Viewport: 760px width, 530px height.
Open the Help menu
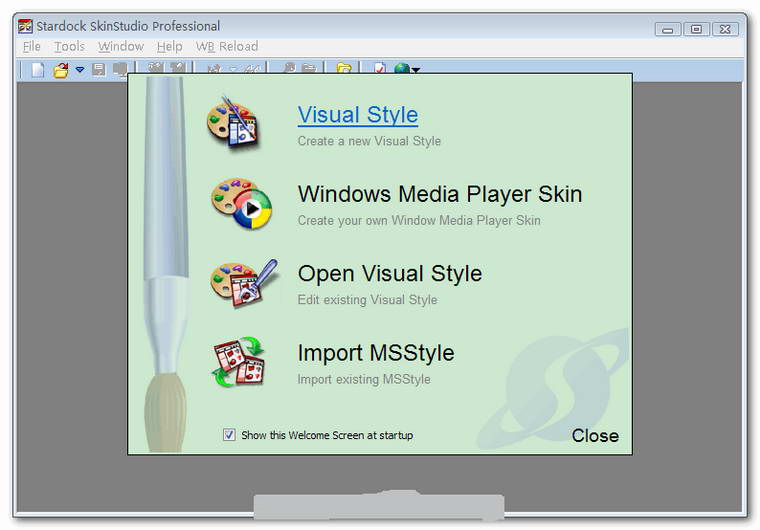[x=170, y=47]
